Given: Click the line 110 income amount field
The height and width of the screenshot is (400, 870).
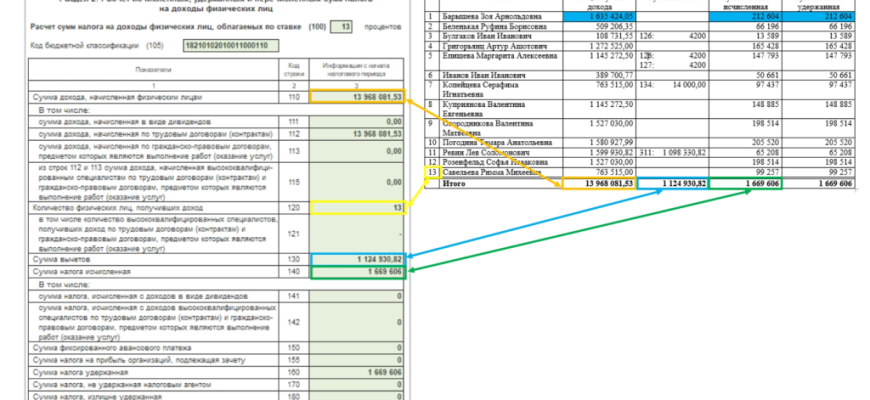Looking at the screenshot, I should tap(359, 95).
